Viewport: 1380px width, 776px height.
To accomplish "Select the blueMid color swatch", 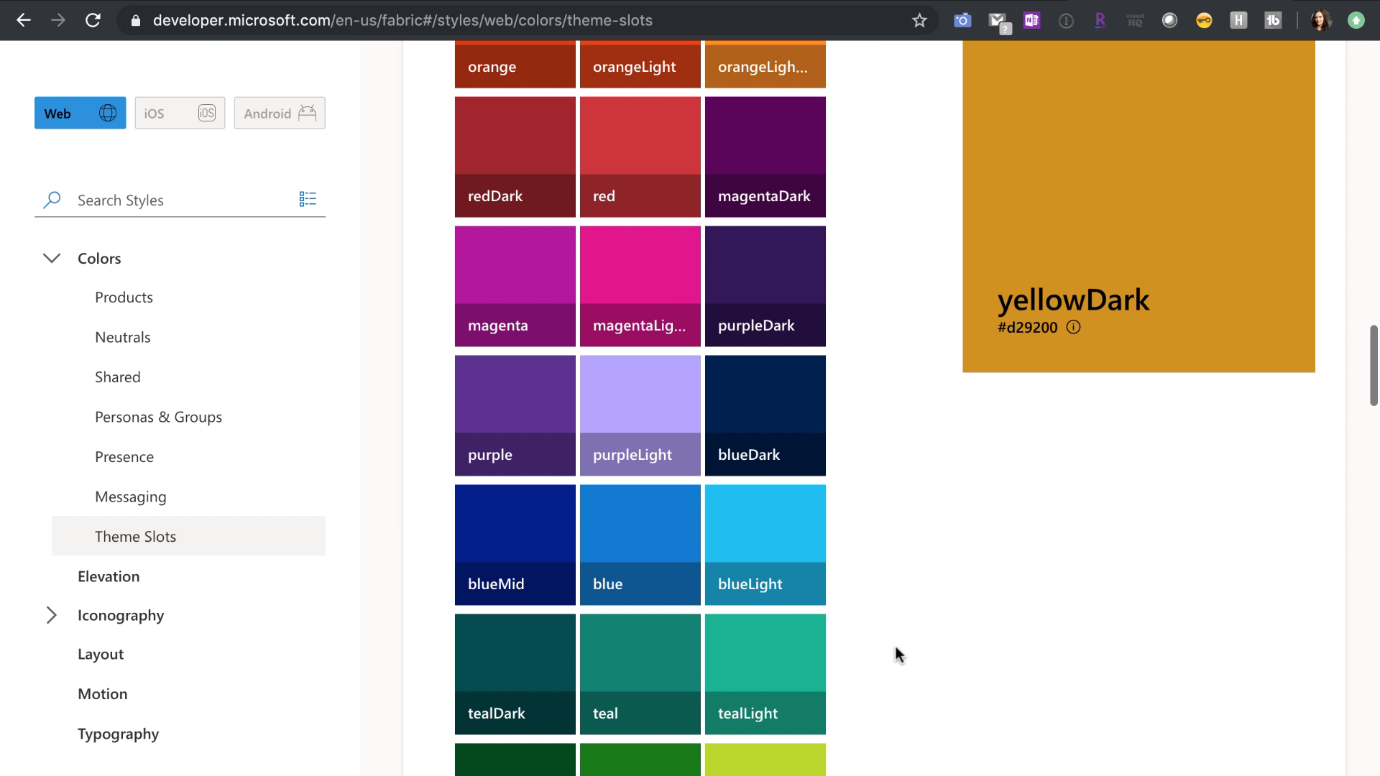I will tap(515, 545).
